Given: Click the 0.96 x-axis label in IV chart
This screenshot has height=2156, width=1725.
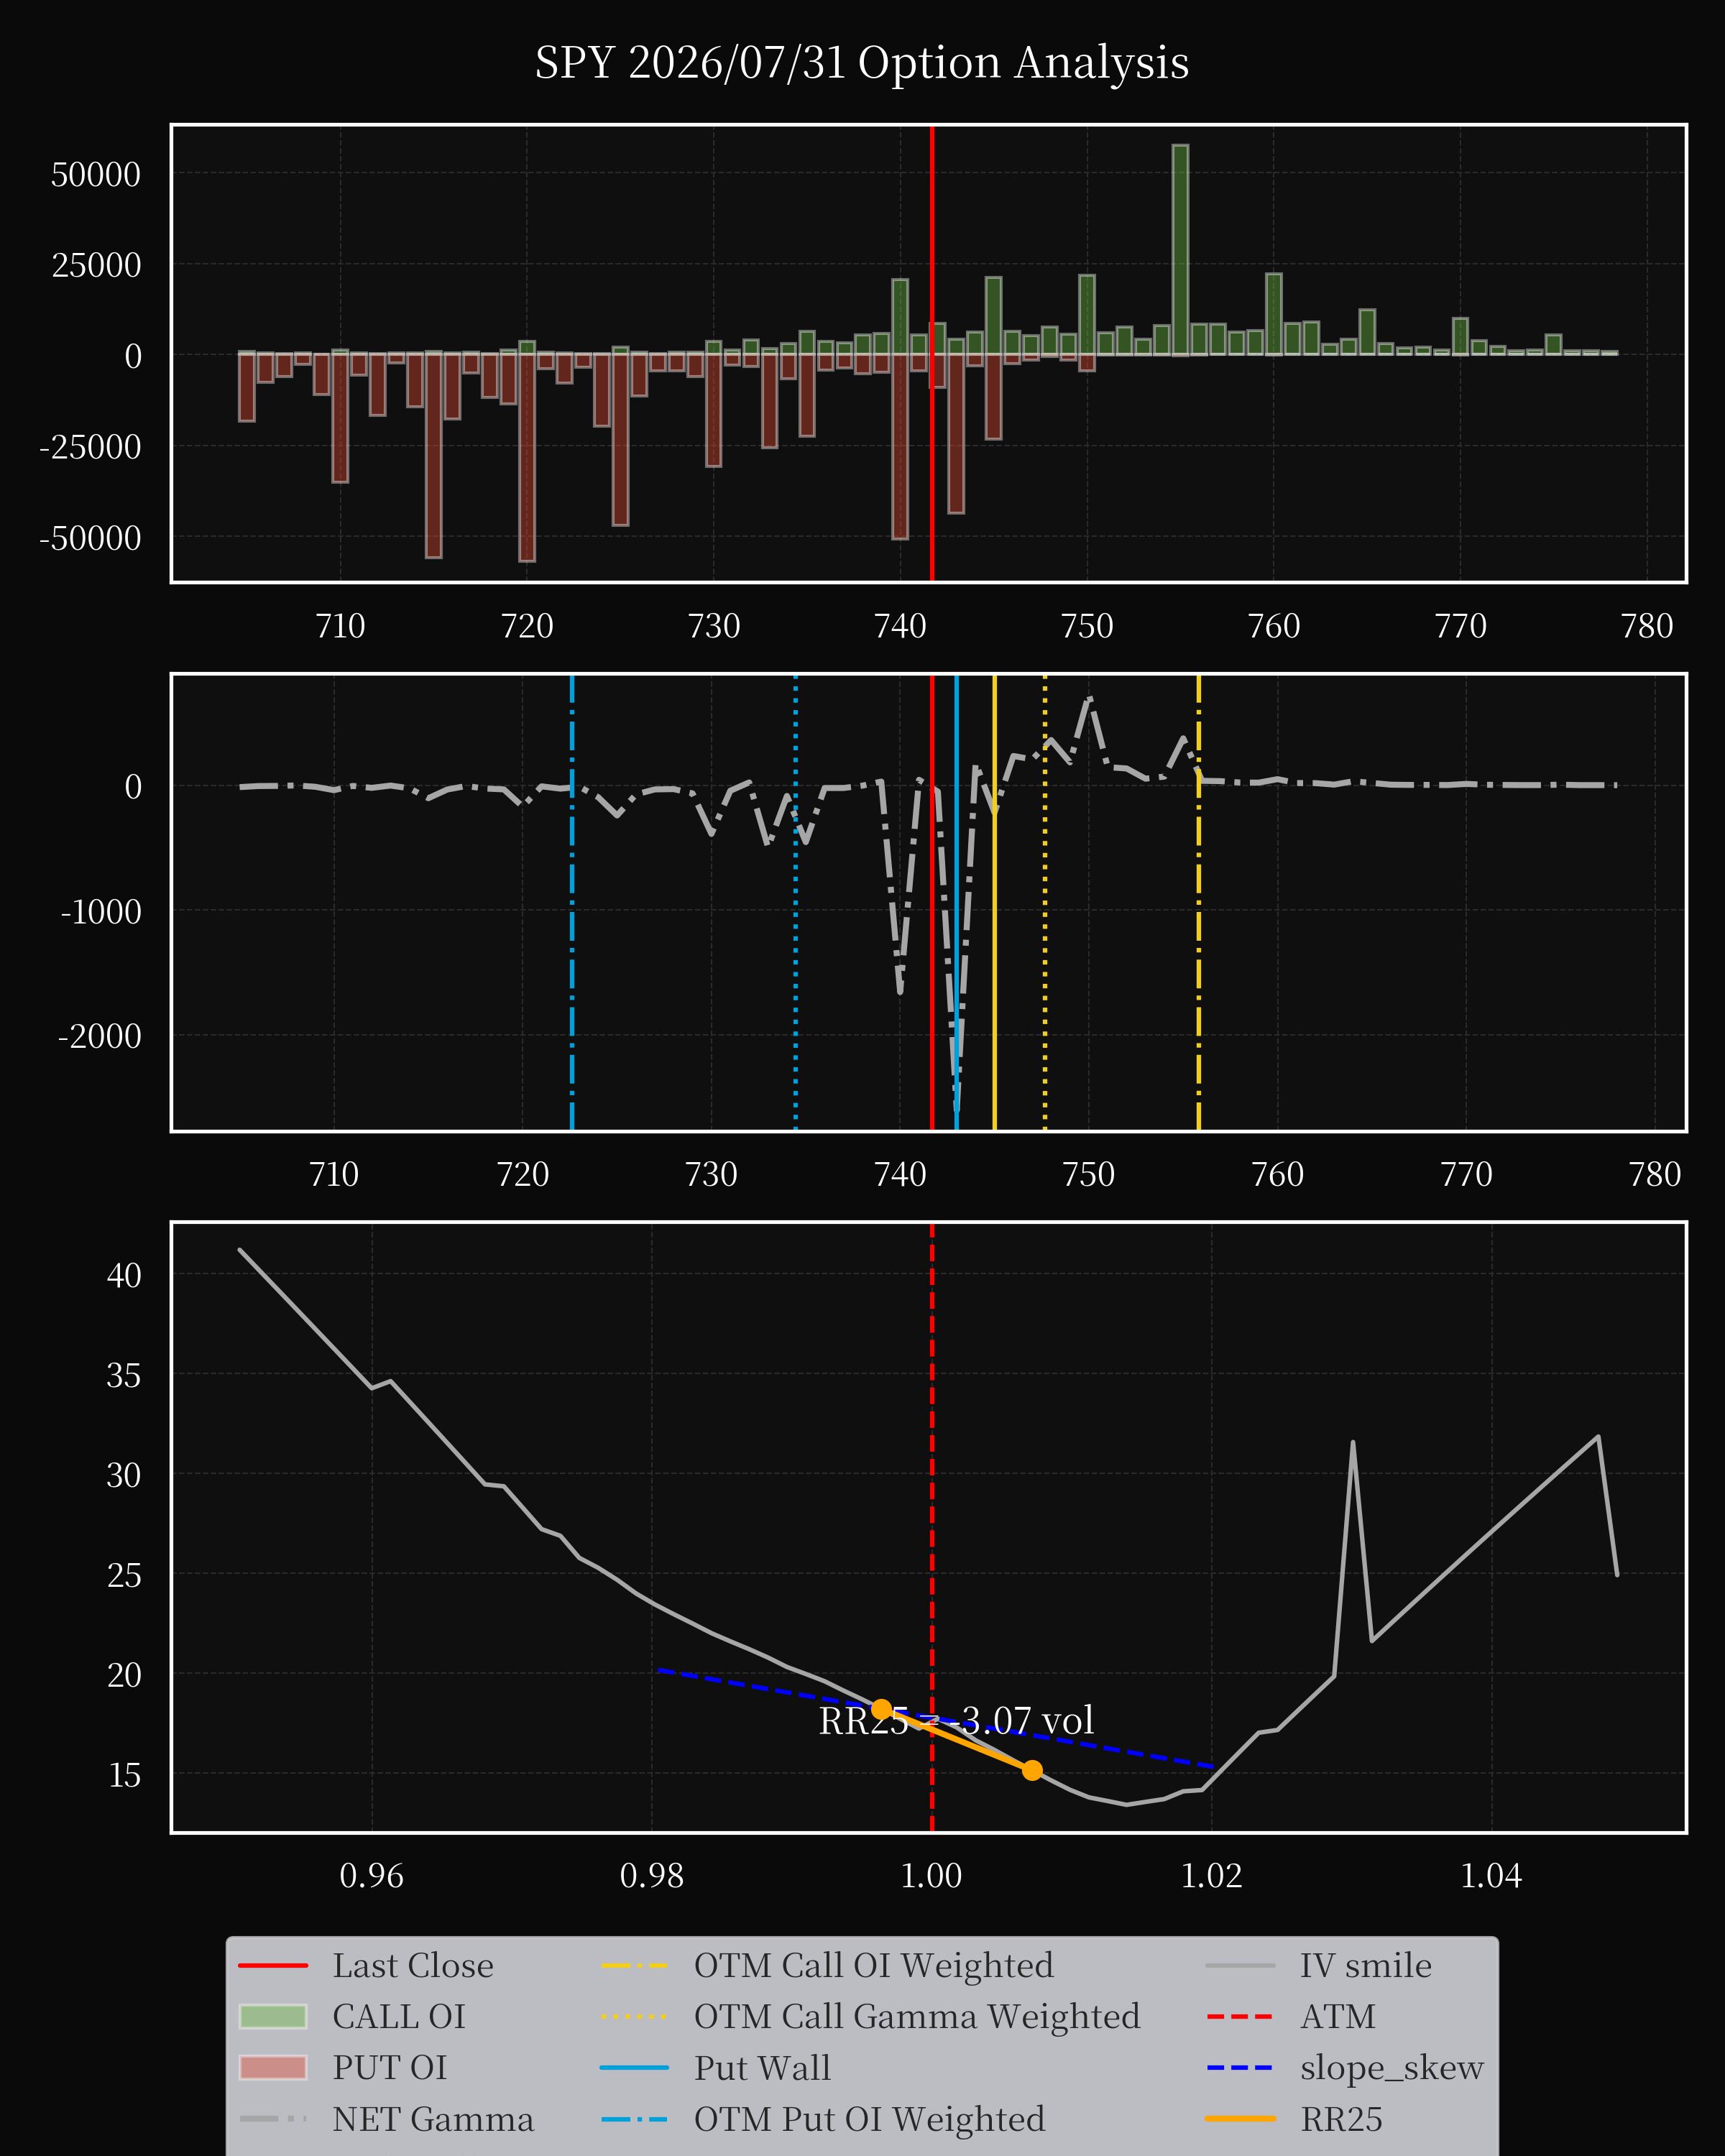Looking at the screenshot, I should pyautogui.click(x=372, y=1875).
